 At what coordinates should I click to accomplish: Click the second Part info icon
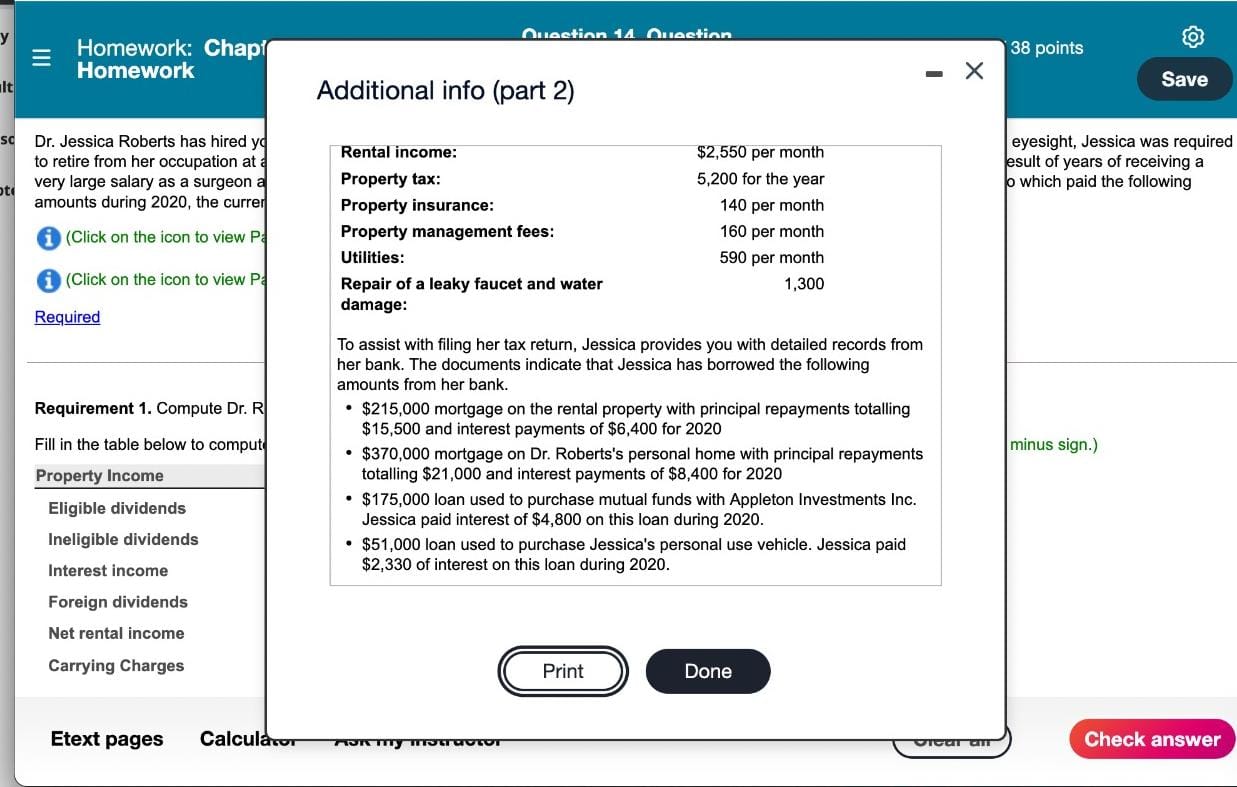click(47, 280)
